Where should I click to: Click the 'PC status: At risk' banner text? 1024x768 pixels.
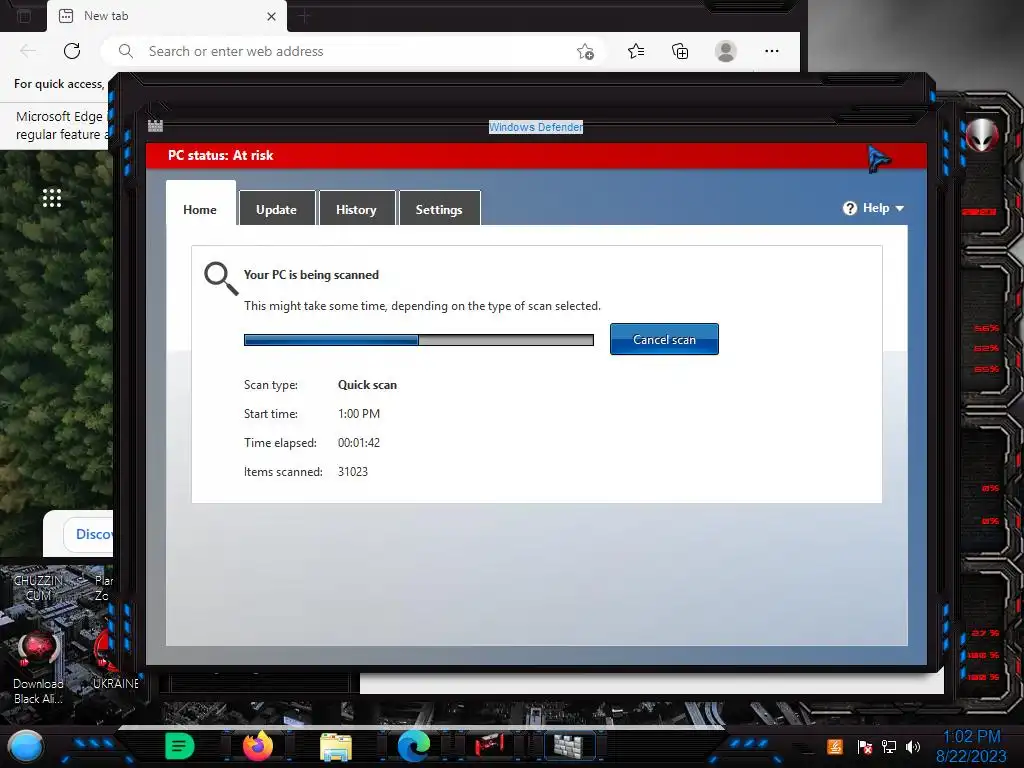pos(221,155)
